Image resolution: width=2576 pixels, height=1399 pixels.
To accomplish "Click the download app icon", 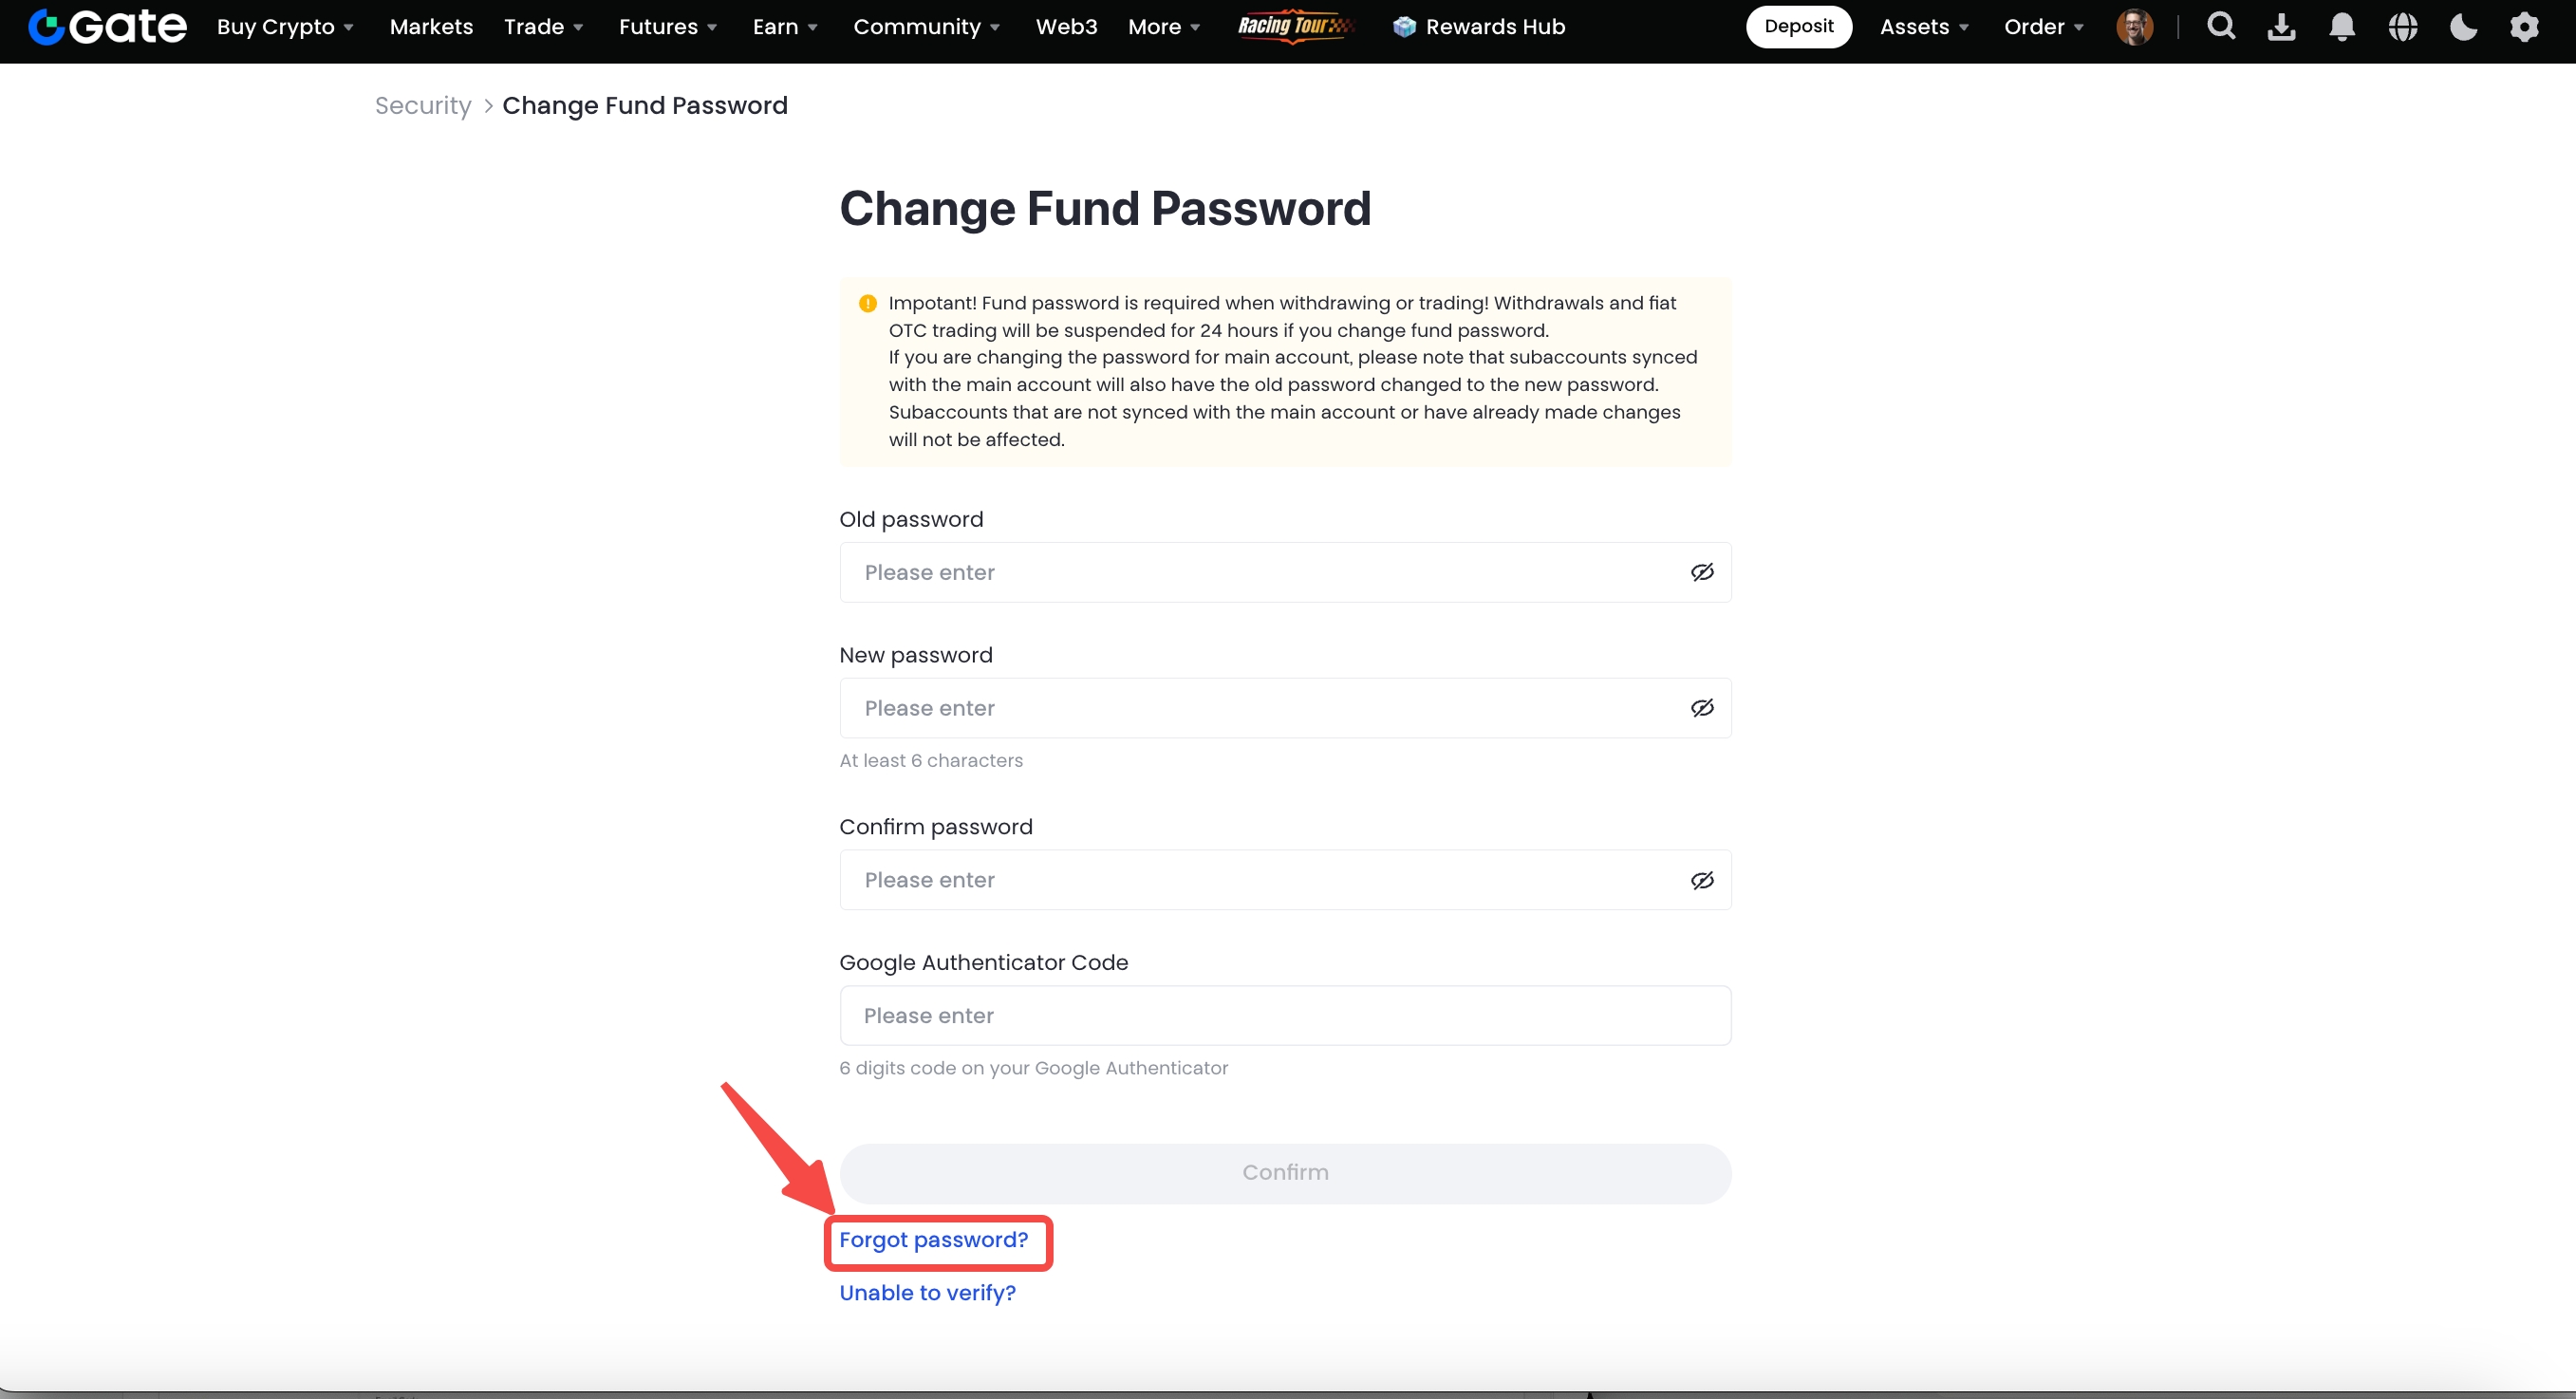I will [x=2281, y=27].
